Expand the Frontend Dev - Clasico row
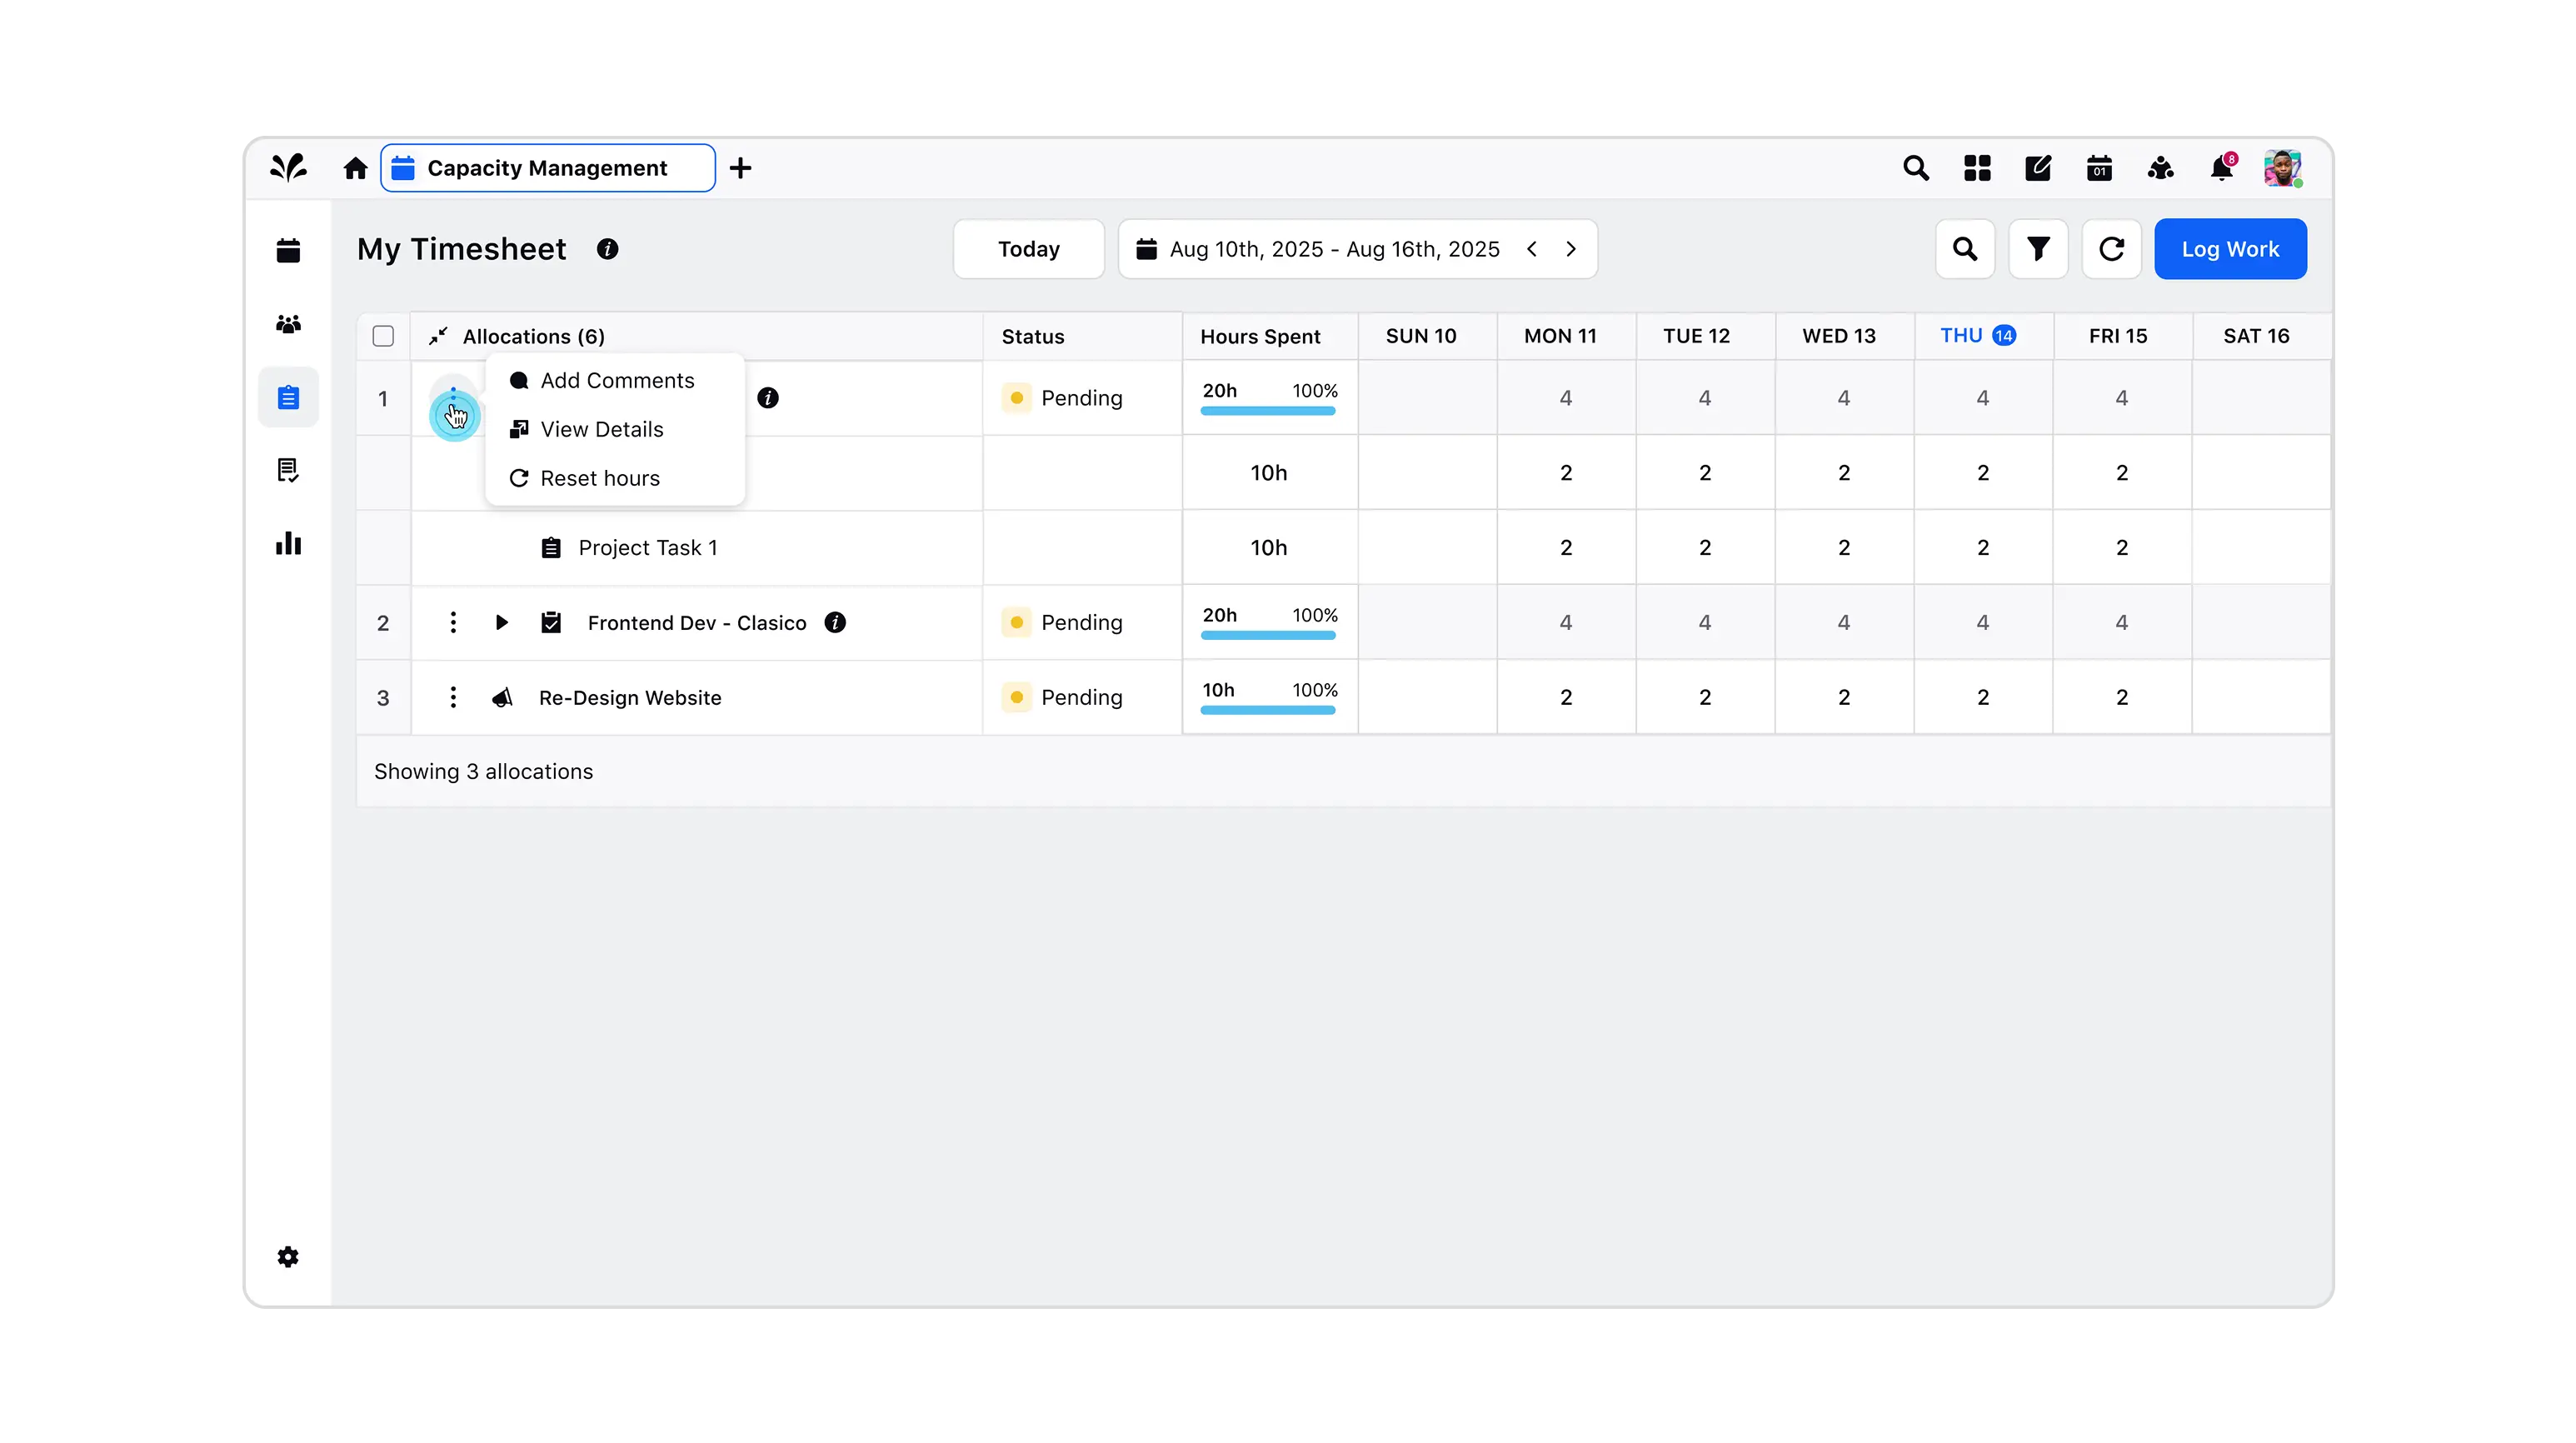Screen dimensions: 2576x1443 pyautogui.click(x=502, y=623)
